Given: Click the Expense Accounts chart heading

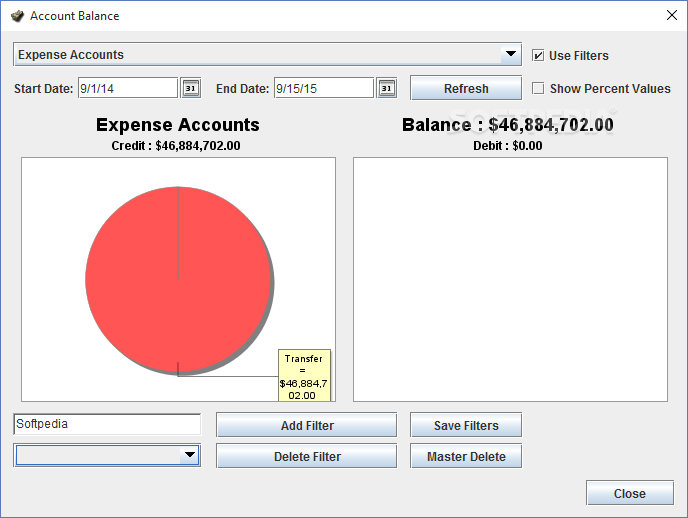Looking at the screenshot, I should point(178,125).
